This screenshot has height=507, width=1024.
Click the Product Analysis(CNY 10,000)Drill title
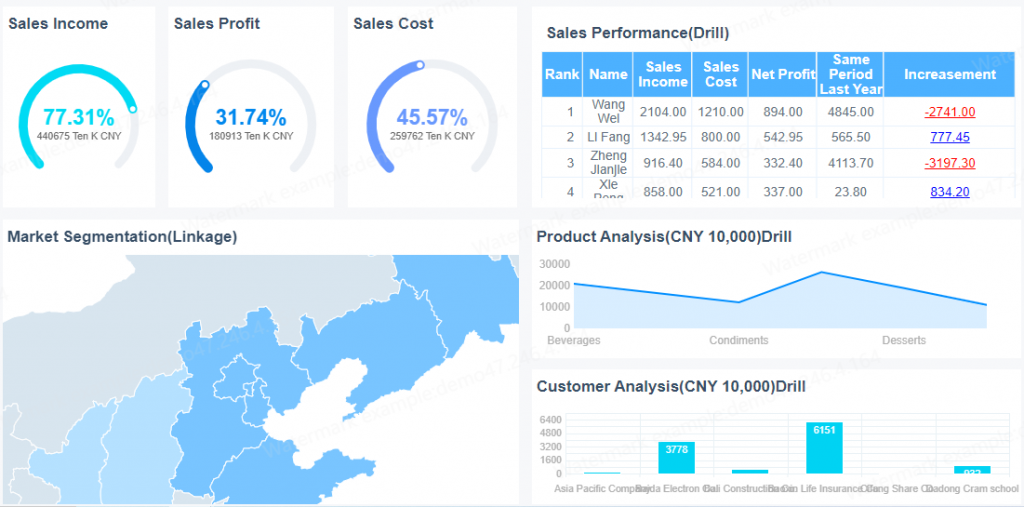coord(664,237)
